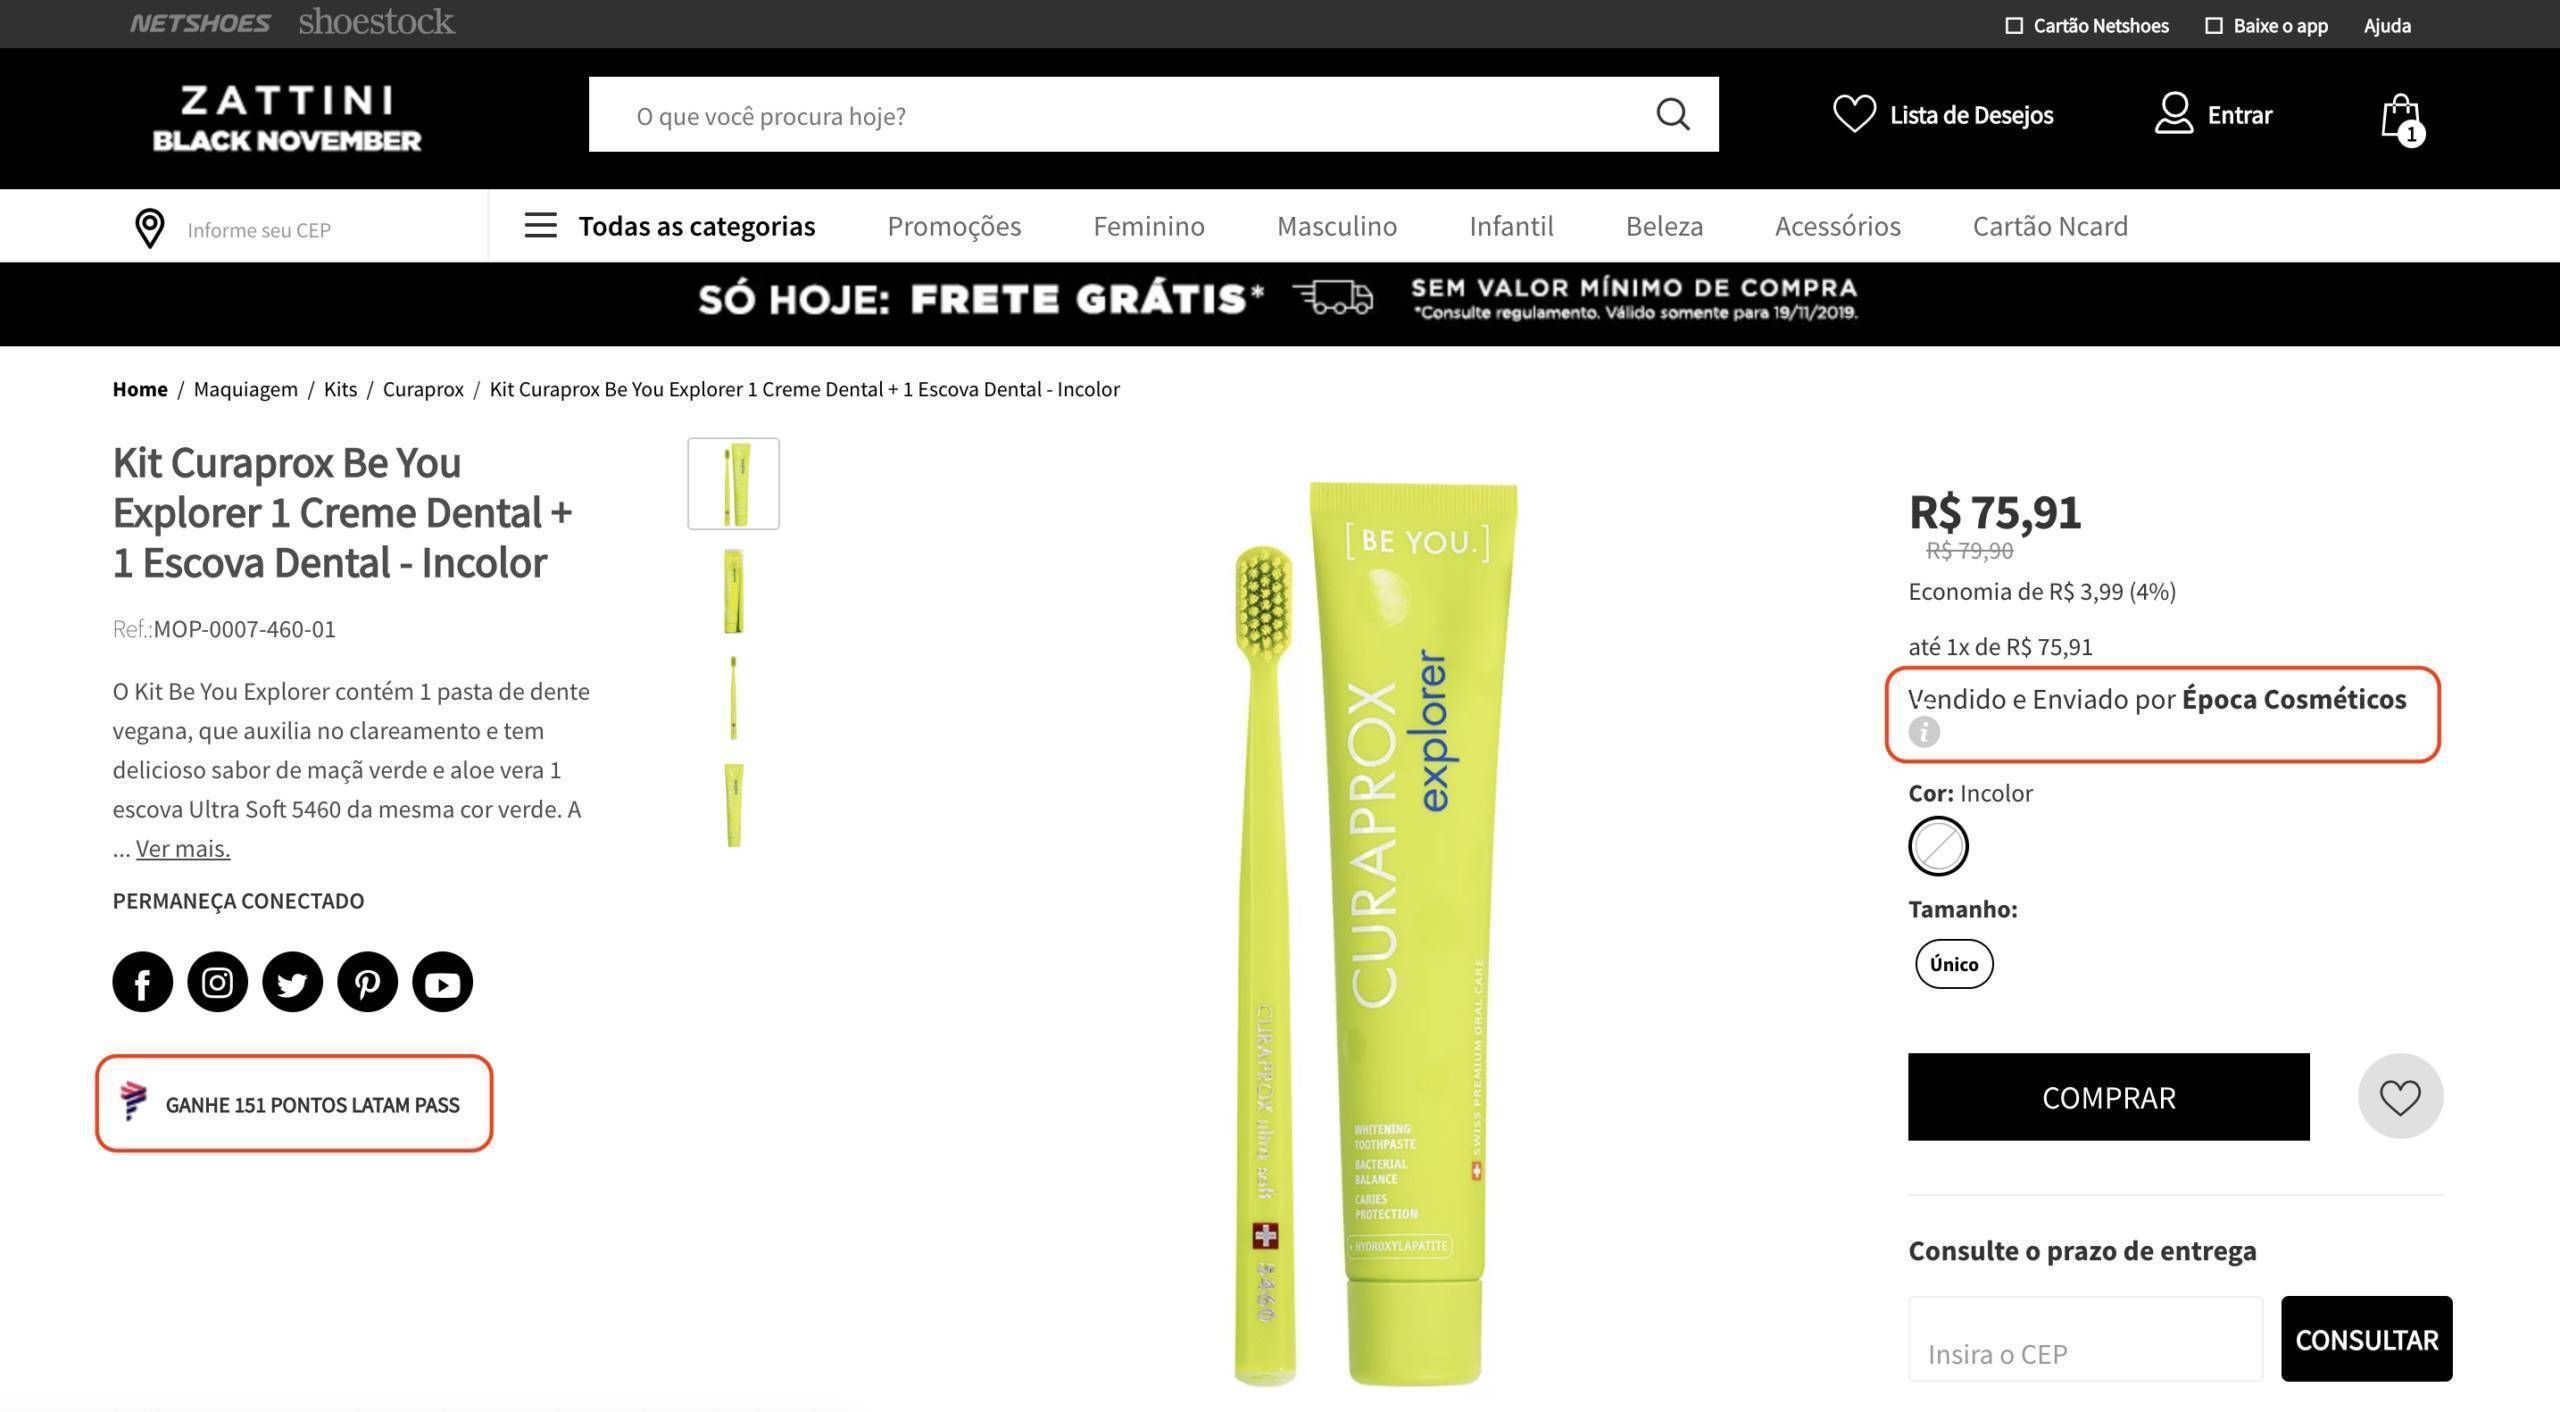This screenshot has height=1412, width=2560.
Task: Open the shopping bag cart icon
Action: click(2401, 119)
